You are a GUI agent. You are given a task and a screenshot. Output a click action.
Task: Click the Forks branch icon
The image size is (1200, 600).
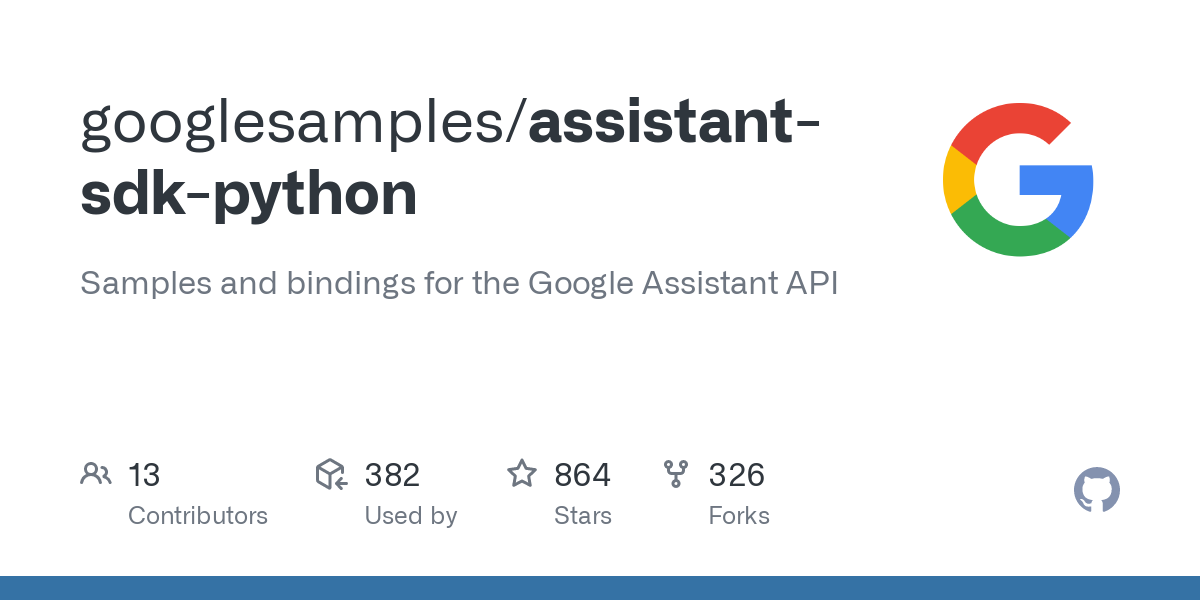(677, 474)
